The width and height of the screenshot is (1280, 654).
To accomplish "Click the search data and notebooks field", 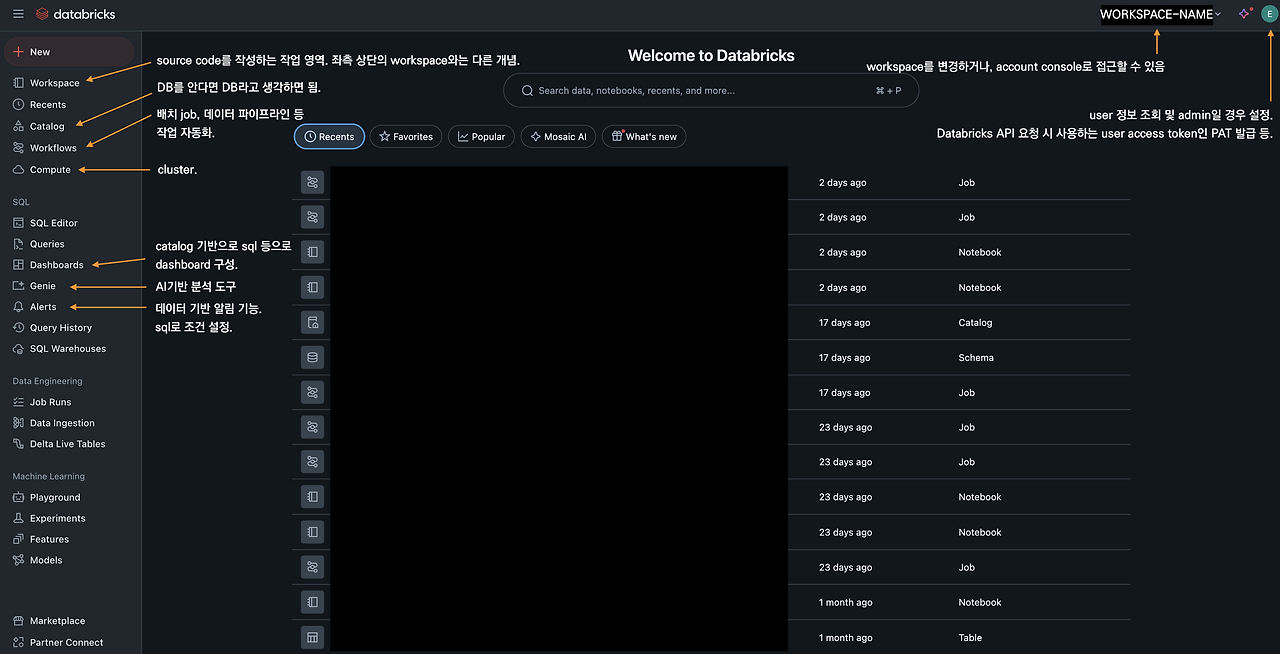I will pyautogui.click(x=710, y=90).
